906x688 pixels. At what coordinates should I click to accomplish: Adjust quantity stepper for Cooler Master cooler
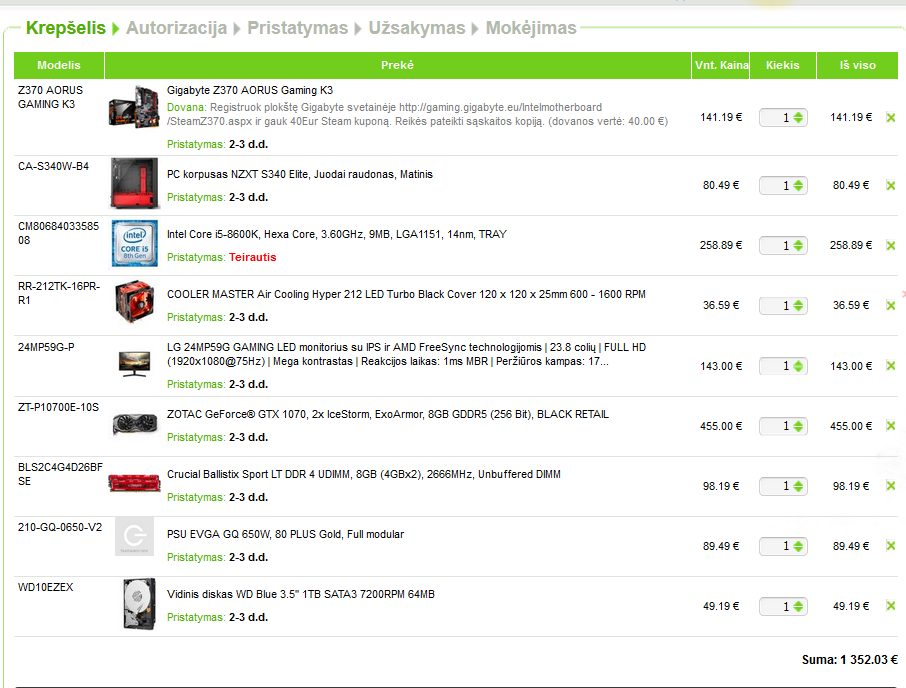[798, 306]
